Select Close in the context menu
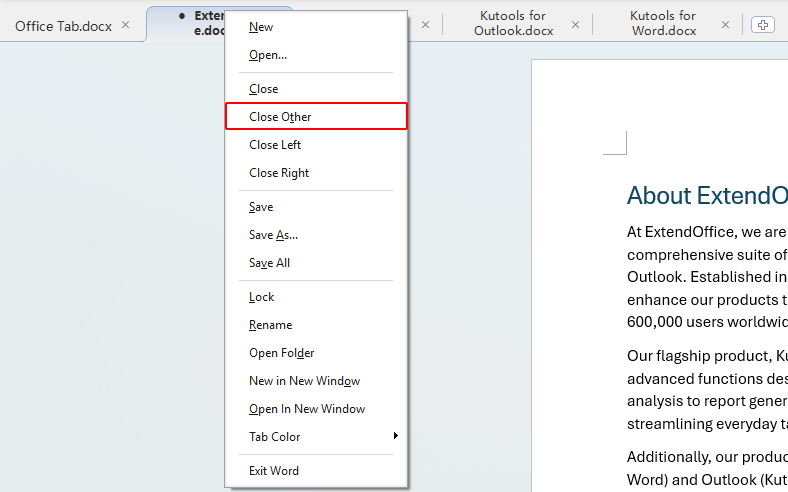This screenshot has height=492, width=788. [x=316, y=89]
